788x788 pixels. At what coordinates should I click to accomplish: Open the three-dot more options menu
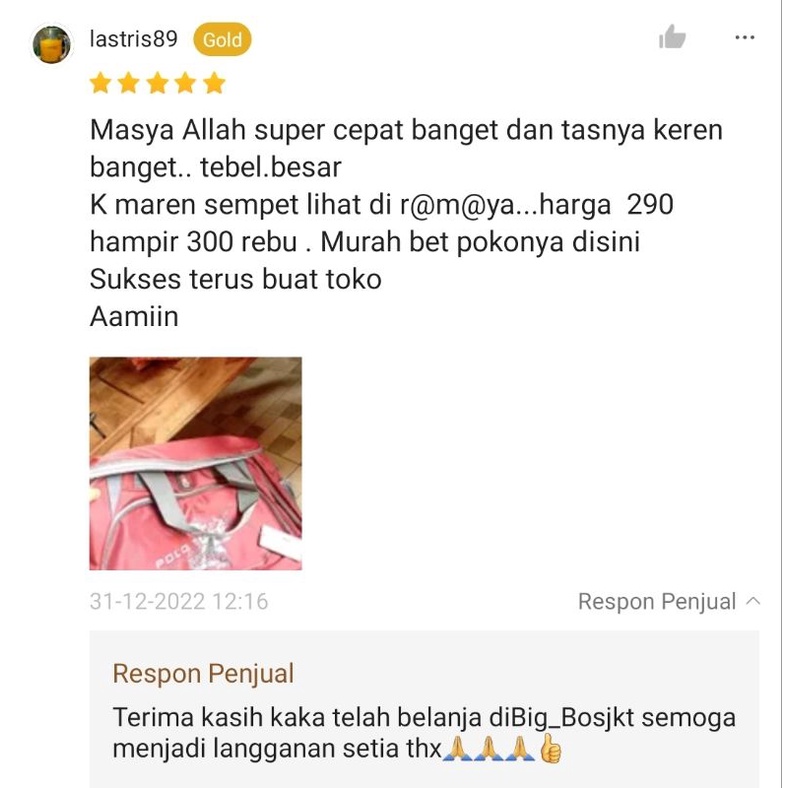point(744,37)
